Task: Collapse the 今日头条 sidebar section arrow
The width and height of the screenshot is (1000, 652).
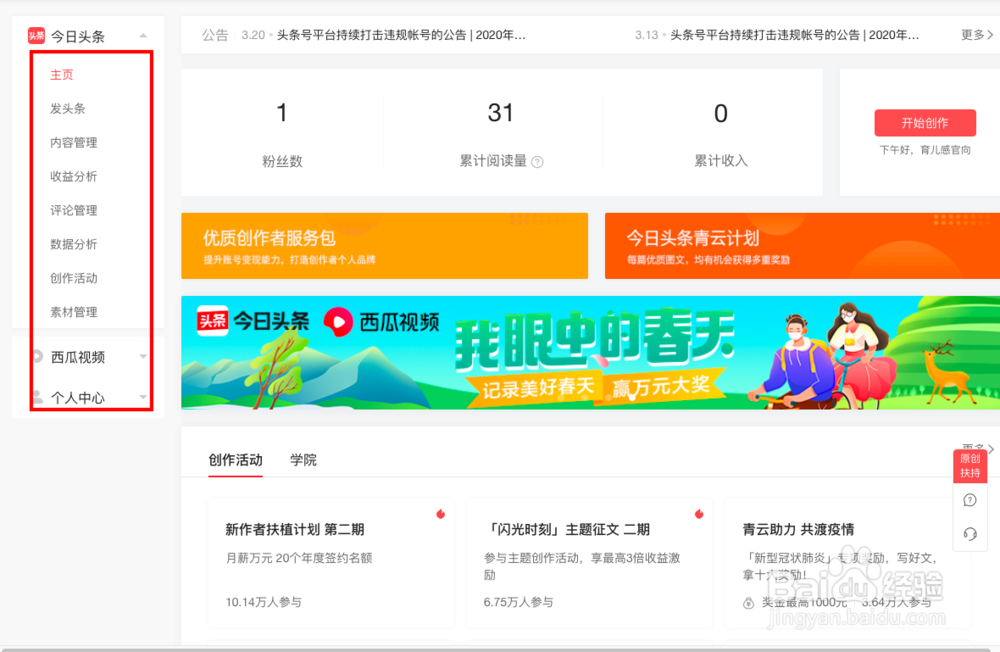Action: pos(143,36)
